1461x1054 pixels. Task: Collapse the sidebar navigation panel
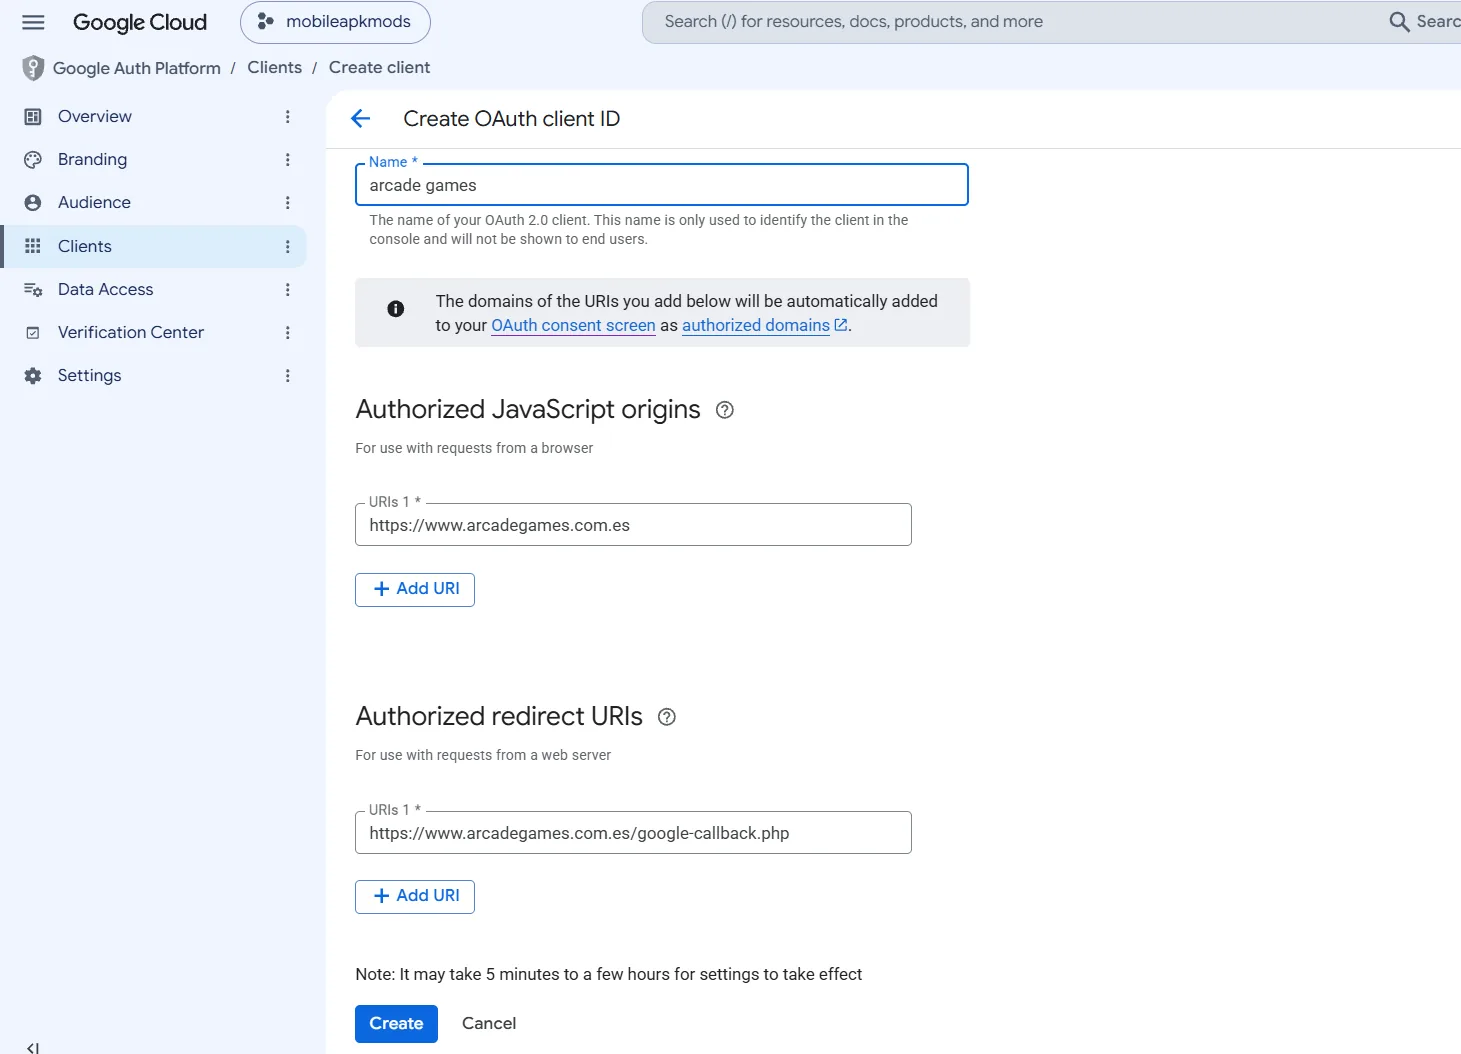[33, 1047]
